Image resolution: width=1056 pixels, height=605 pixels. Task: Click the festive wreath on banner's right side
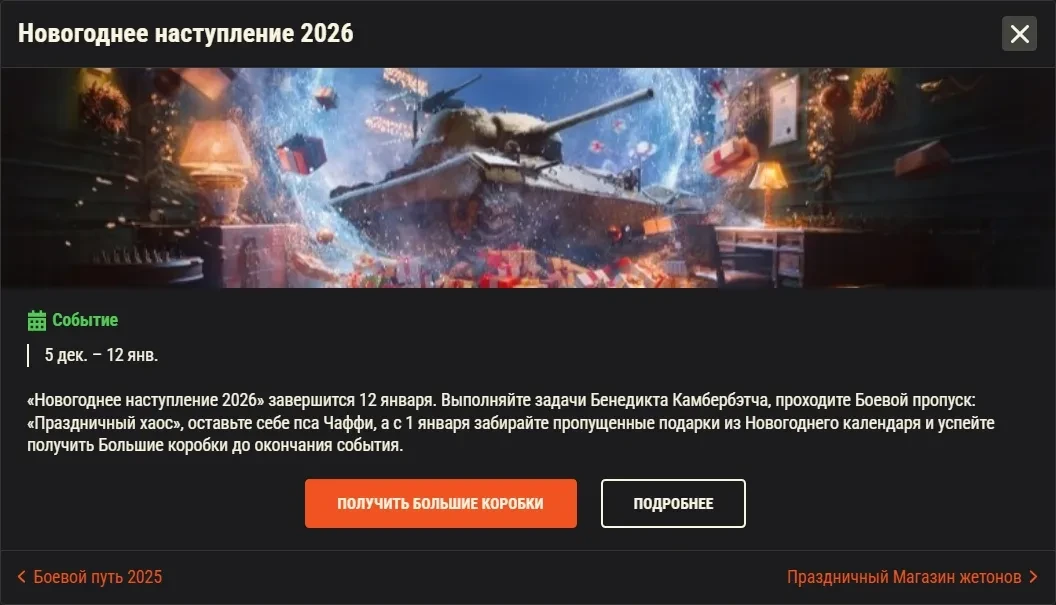[872, 94]
